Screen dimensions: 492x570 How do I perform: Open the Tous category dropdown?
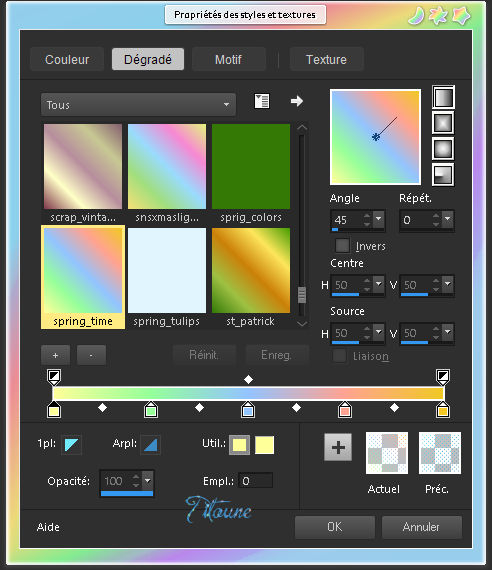(x=139, y=105)
